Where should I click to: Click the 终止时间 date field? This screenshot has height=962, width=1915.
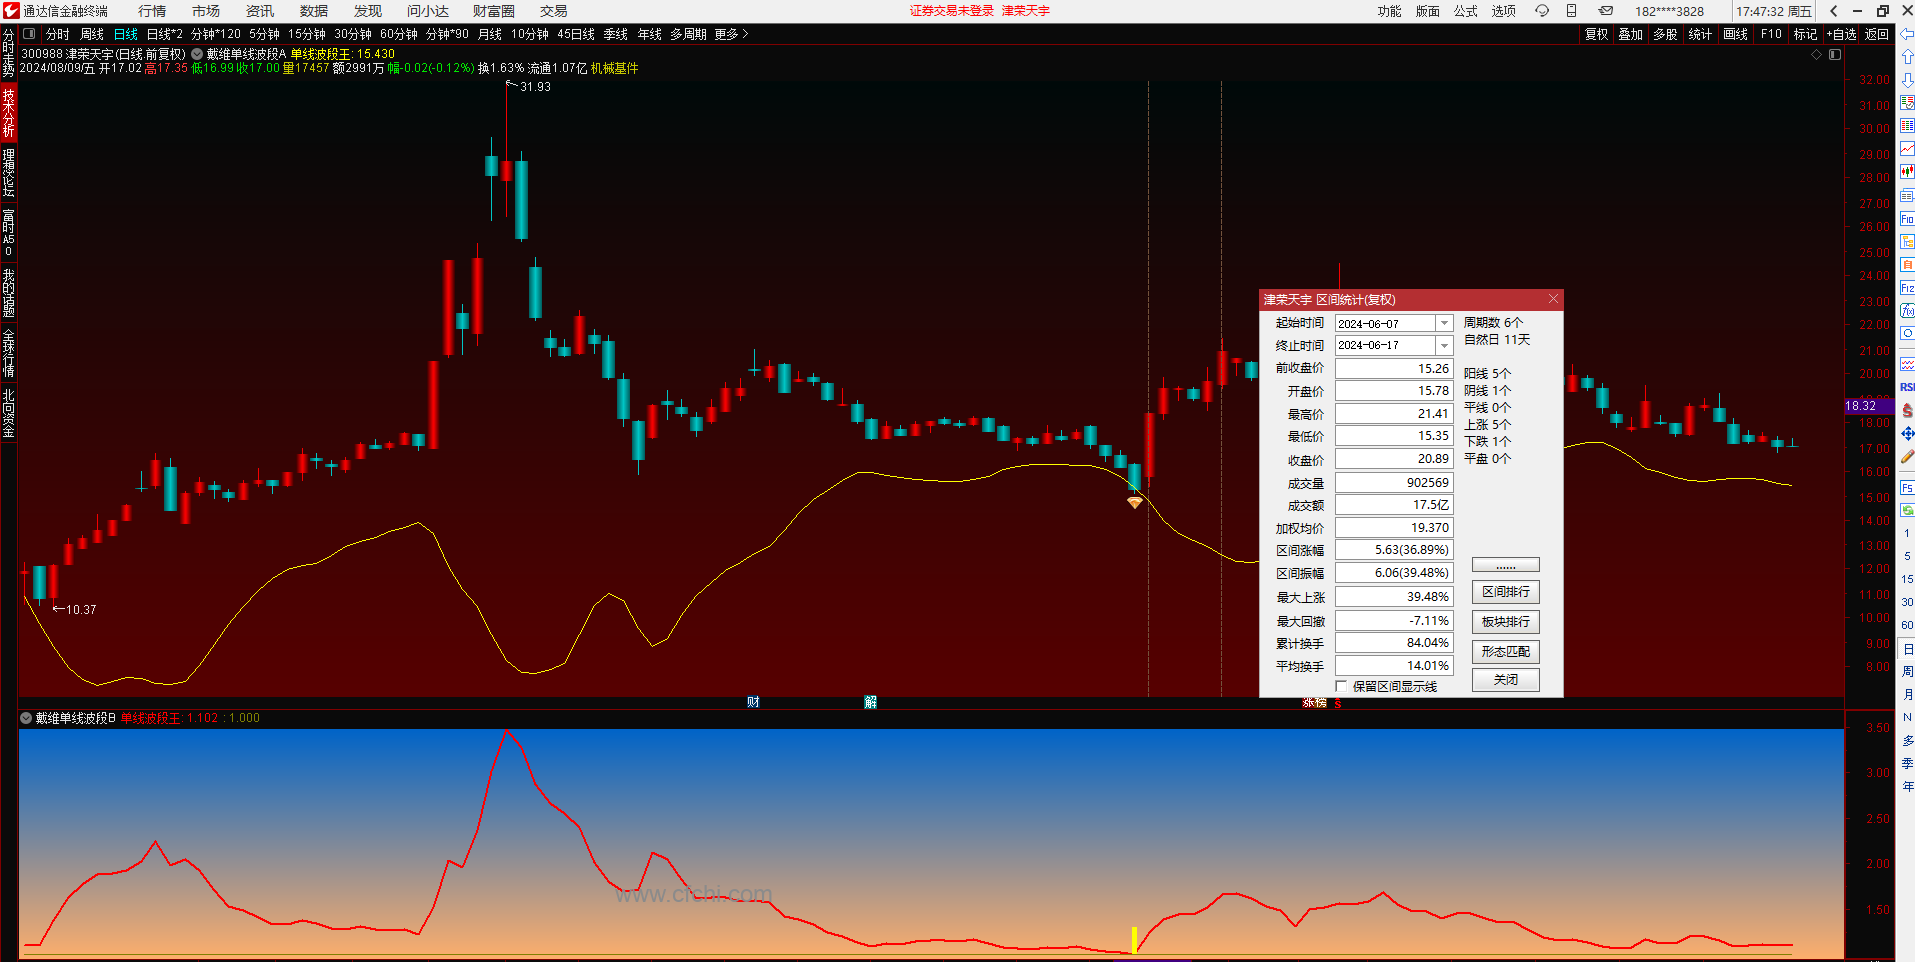[1386, 345]
